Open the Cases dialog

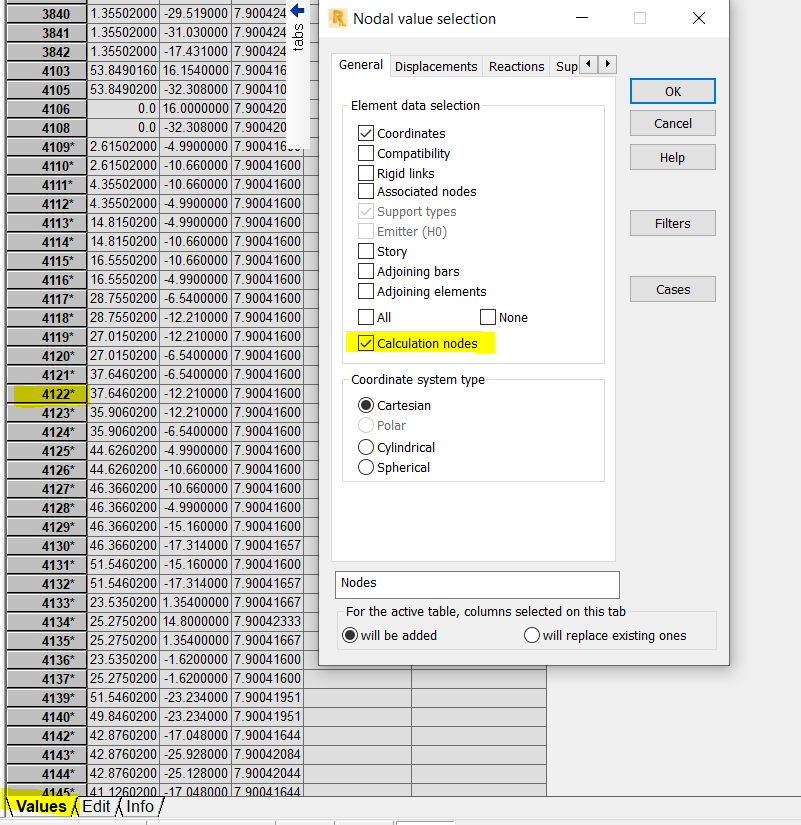coord(671,288)
